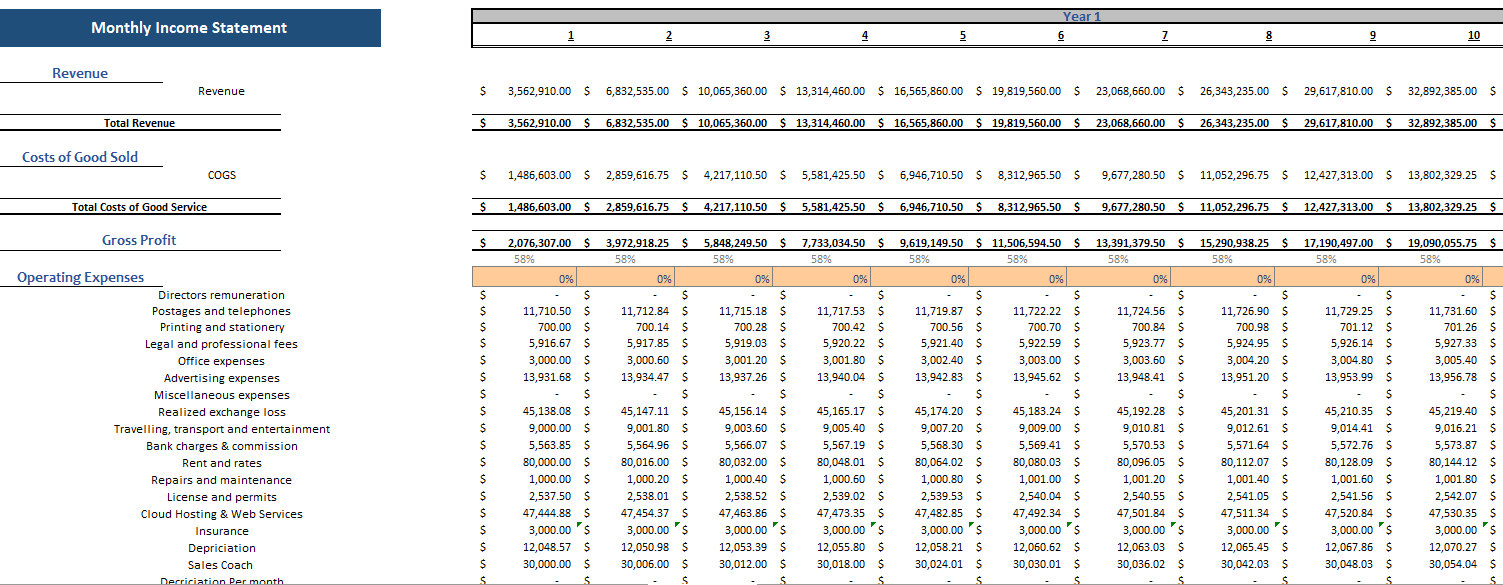1503x585 pixels.
Task: Click the Directors remuneration row label
Action: coord(221,294)
